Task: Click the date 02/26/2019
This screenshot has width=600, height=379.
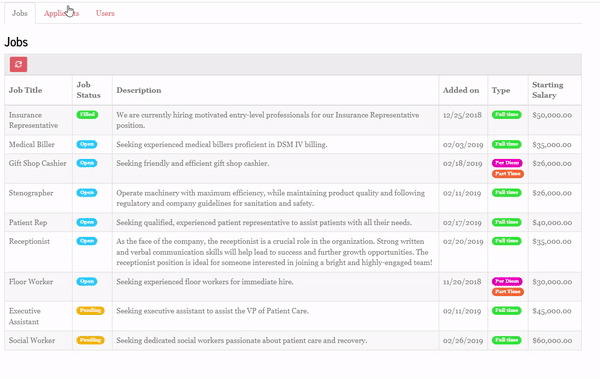Action: pos(463,340)
